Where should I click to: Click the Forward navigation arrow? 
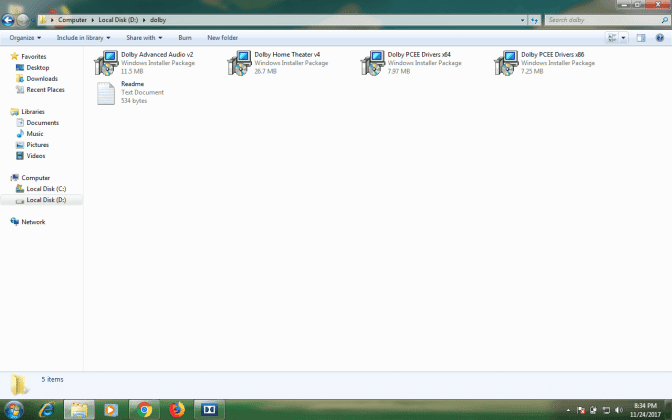[x=23, y=20]
